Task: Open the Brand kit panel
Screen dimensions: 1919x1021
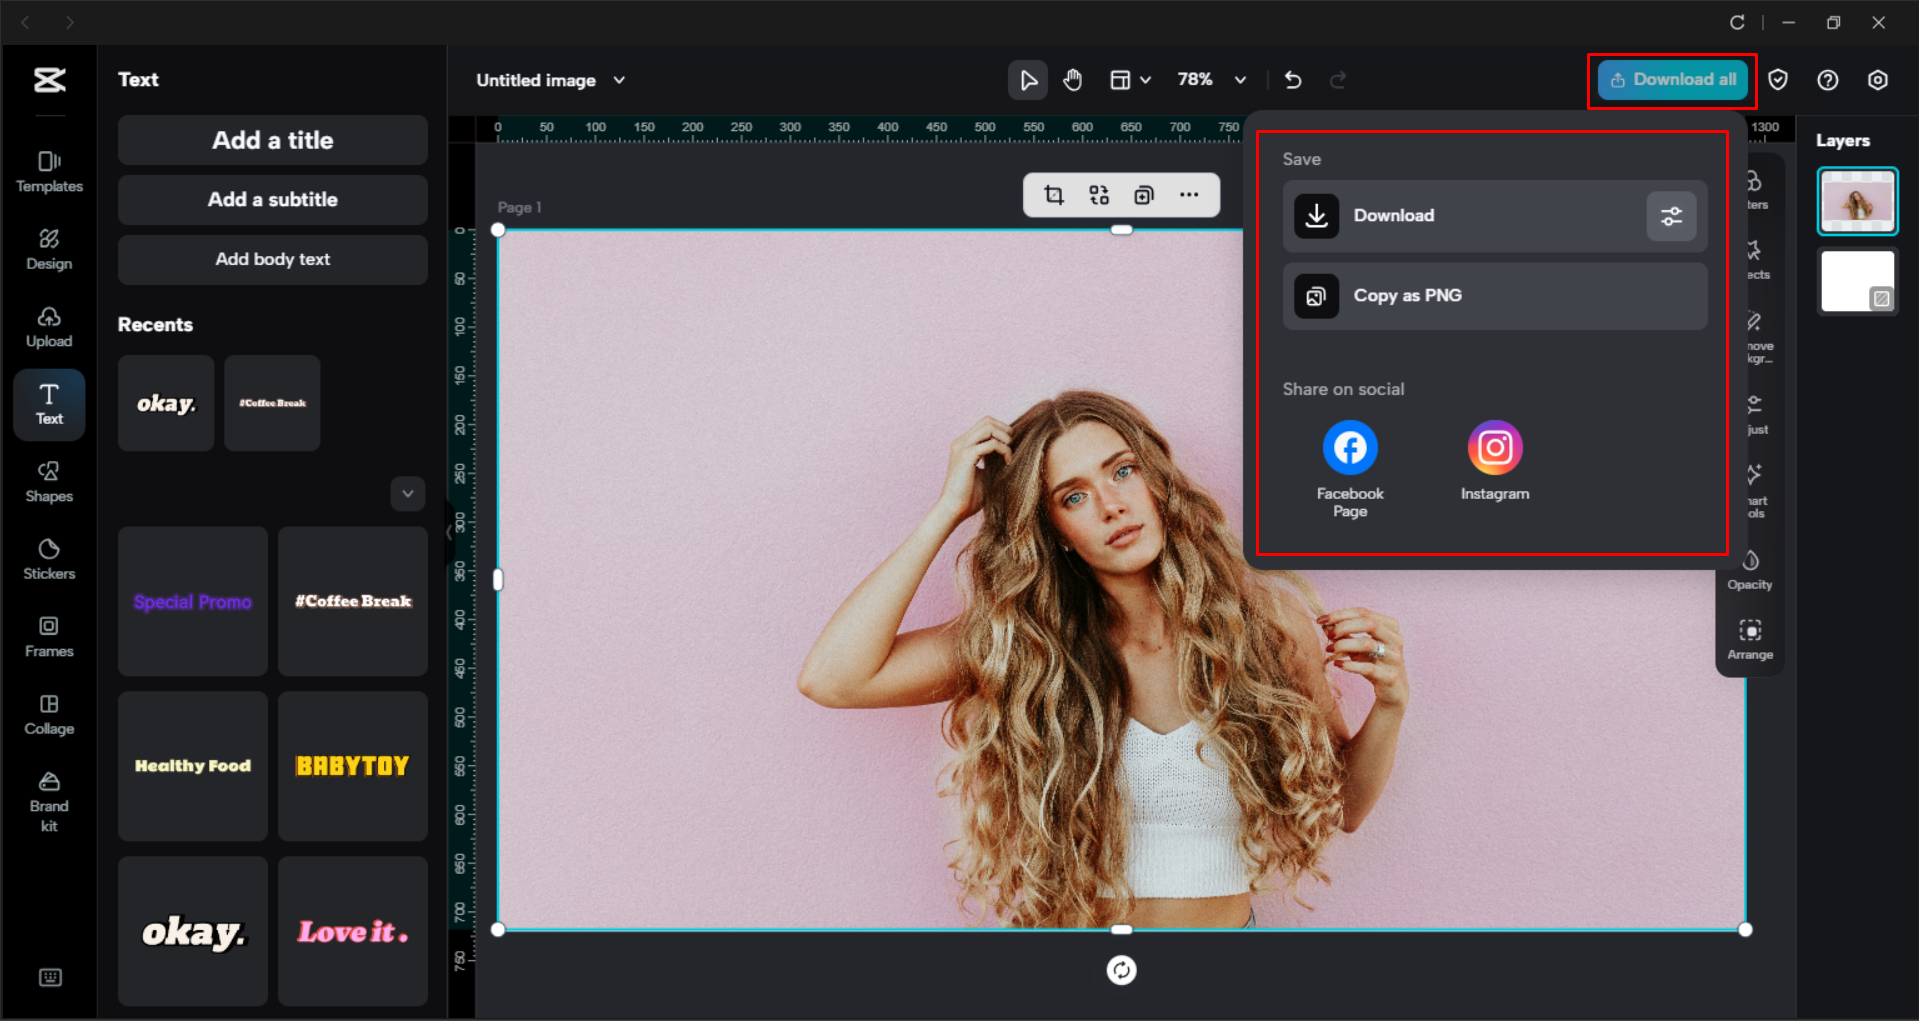Action: pos(48,797)
